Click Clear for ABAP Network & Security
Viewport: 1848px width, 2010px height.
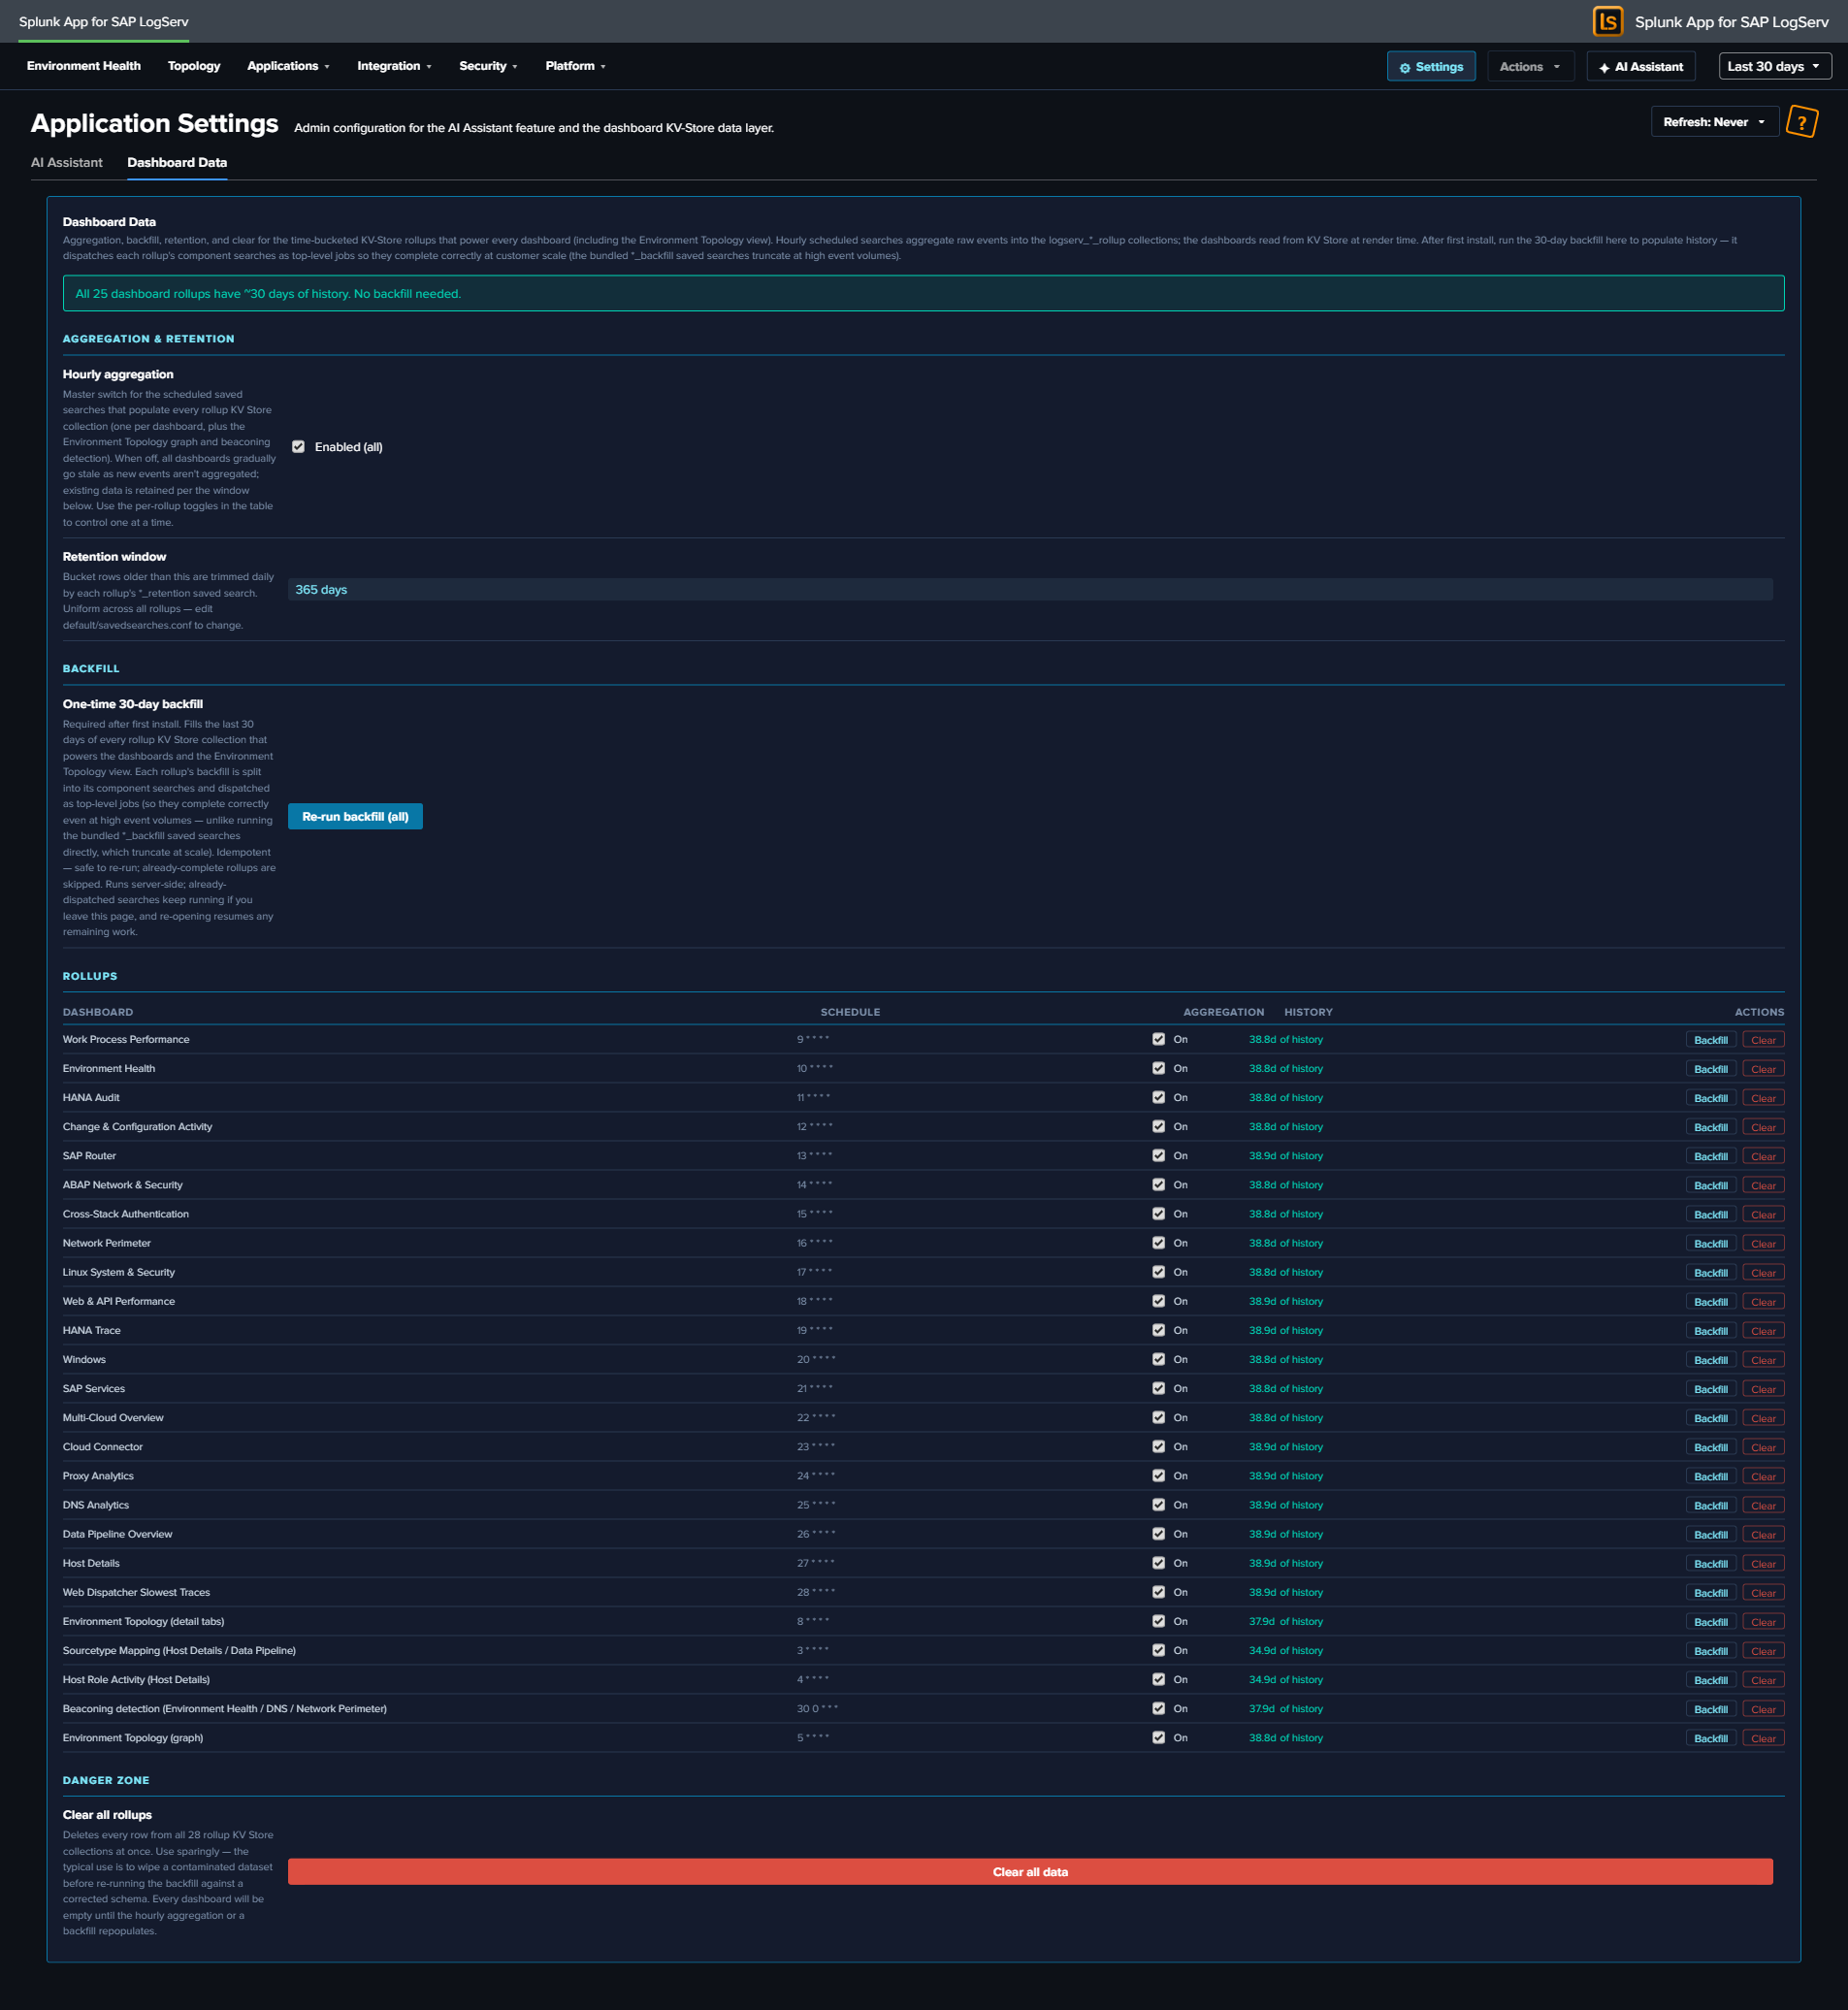[x=1762, y=1185]
